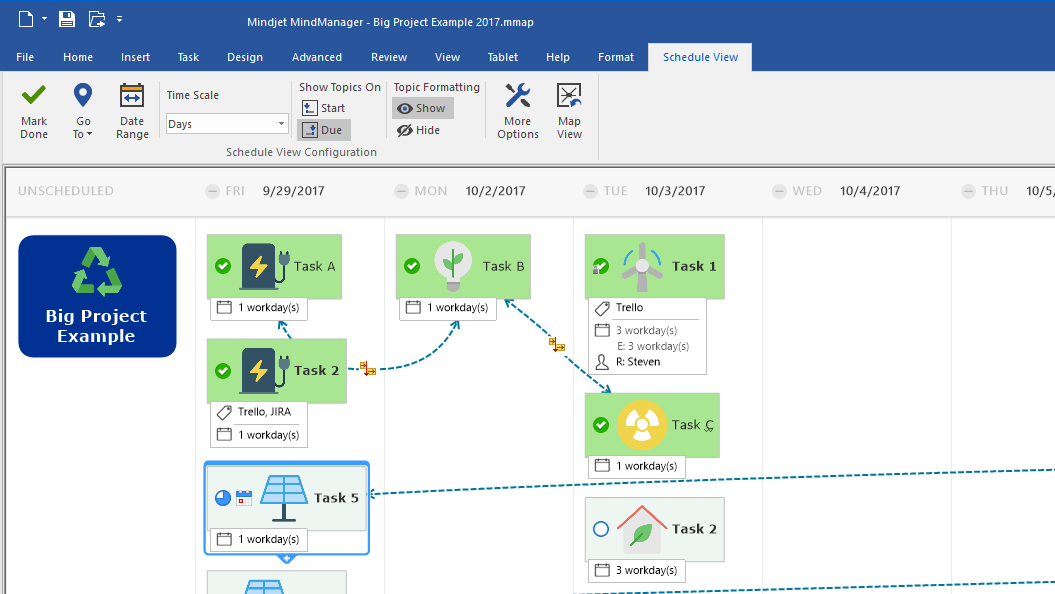The width and height of the screenshot is (1055, 594).
Task: Toggle the green checkmark on Task A
Action: click(223, 266)
